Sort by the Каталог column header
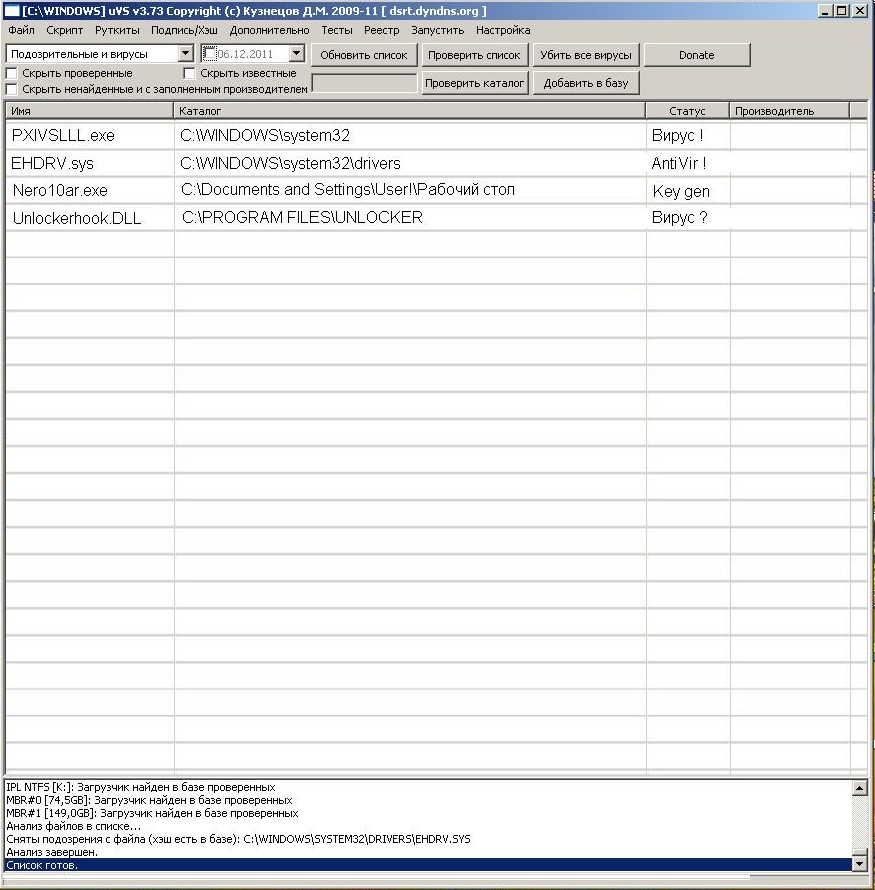This screenshot has width=875, height=890. 409,111
